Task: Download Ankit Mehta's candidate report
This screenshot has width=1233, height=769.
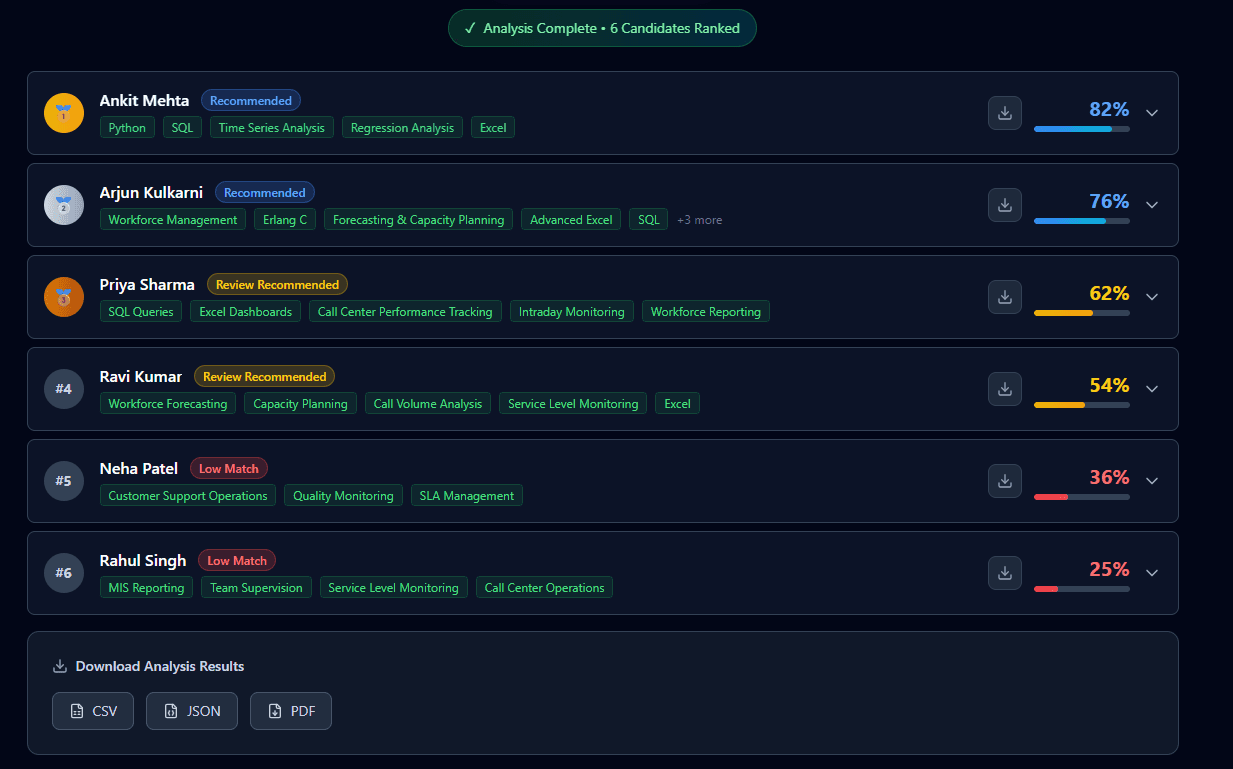Action: tap(1005, 113)
